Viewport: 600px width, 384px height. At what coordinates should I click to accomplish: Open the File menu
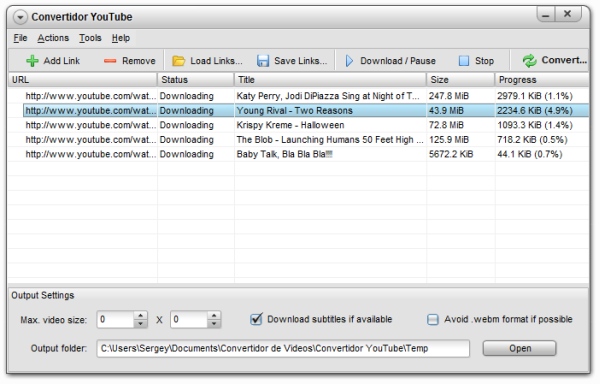20,38
